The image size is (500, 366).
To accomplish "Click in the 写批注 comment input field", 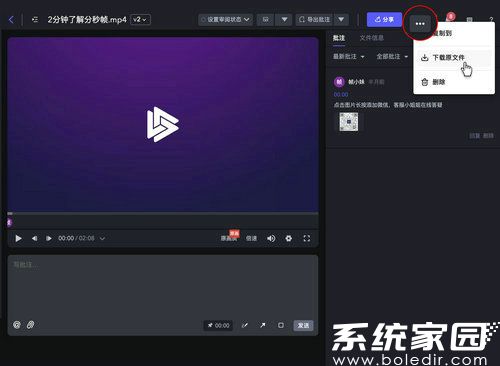I will 163,286.
